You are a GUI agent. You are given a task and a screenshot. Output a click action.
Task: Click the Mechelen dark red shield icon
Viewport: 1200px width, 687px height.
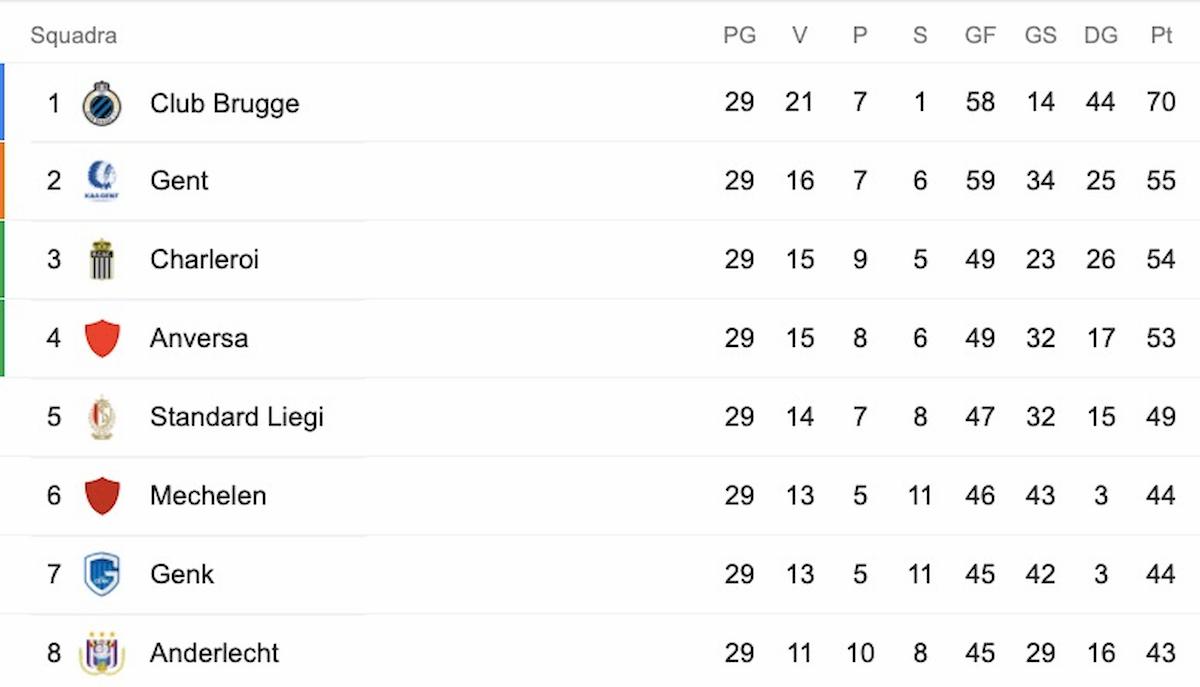point(102,496)
